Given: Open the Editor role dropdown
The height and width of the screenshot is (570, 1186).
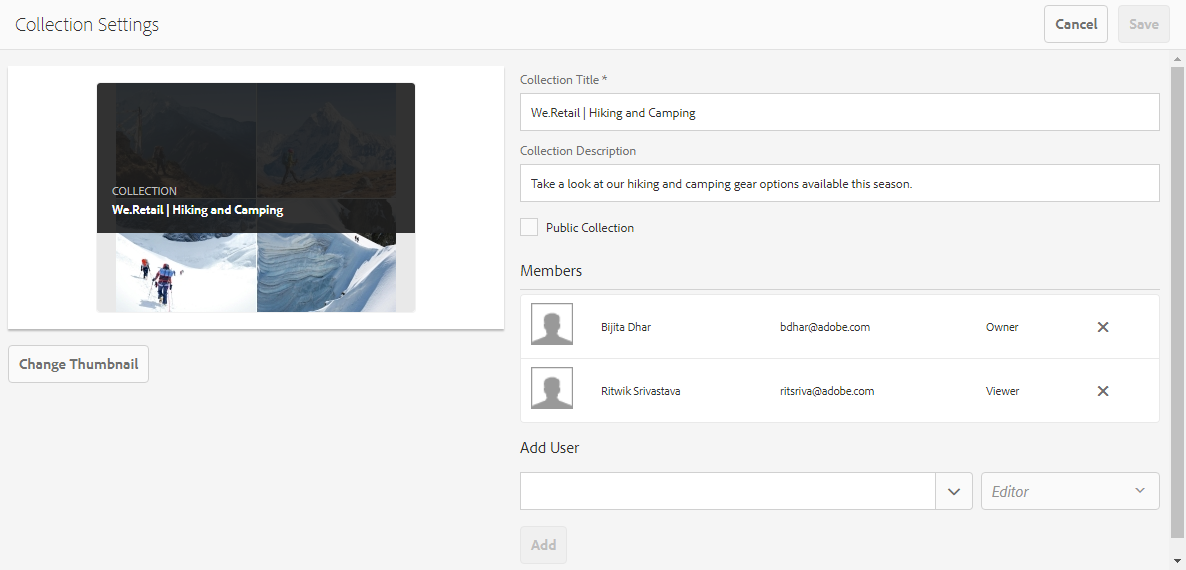Looking at the screenshot, I should pos(1070,491).
